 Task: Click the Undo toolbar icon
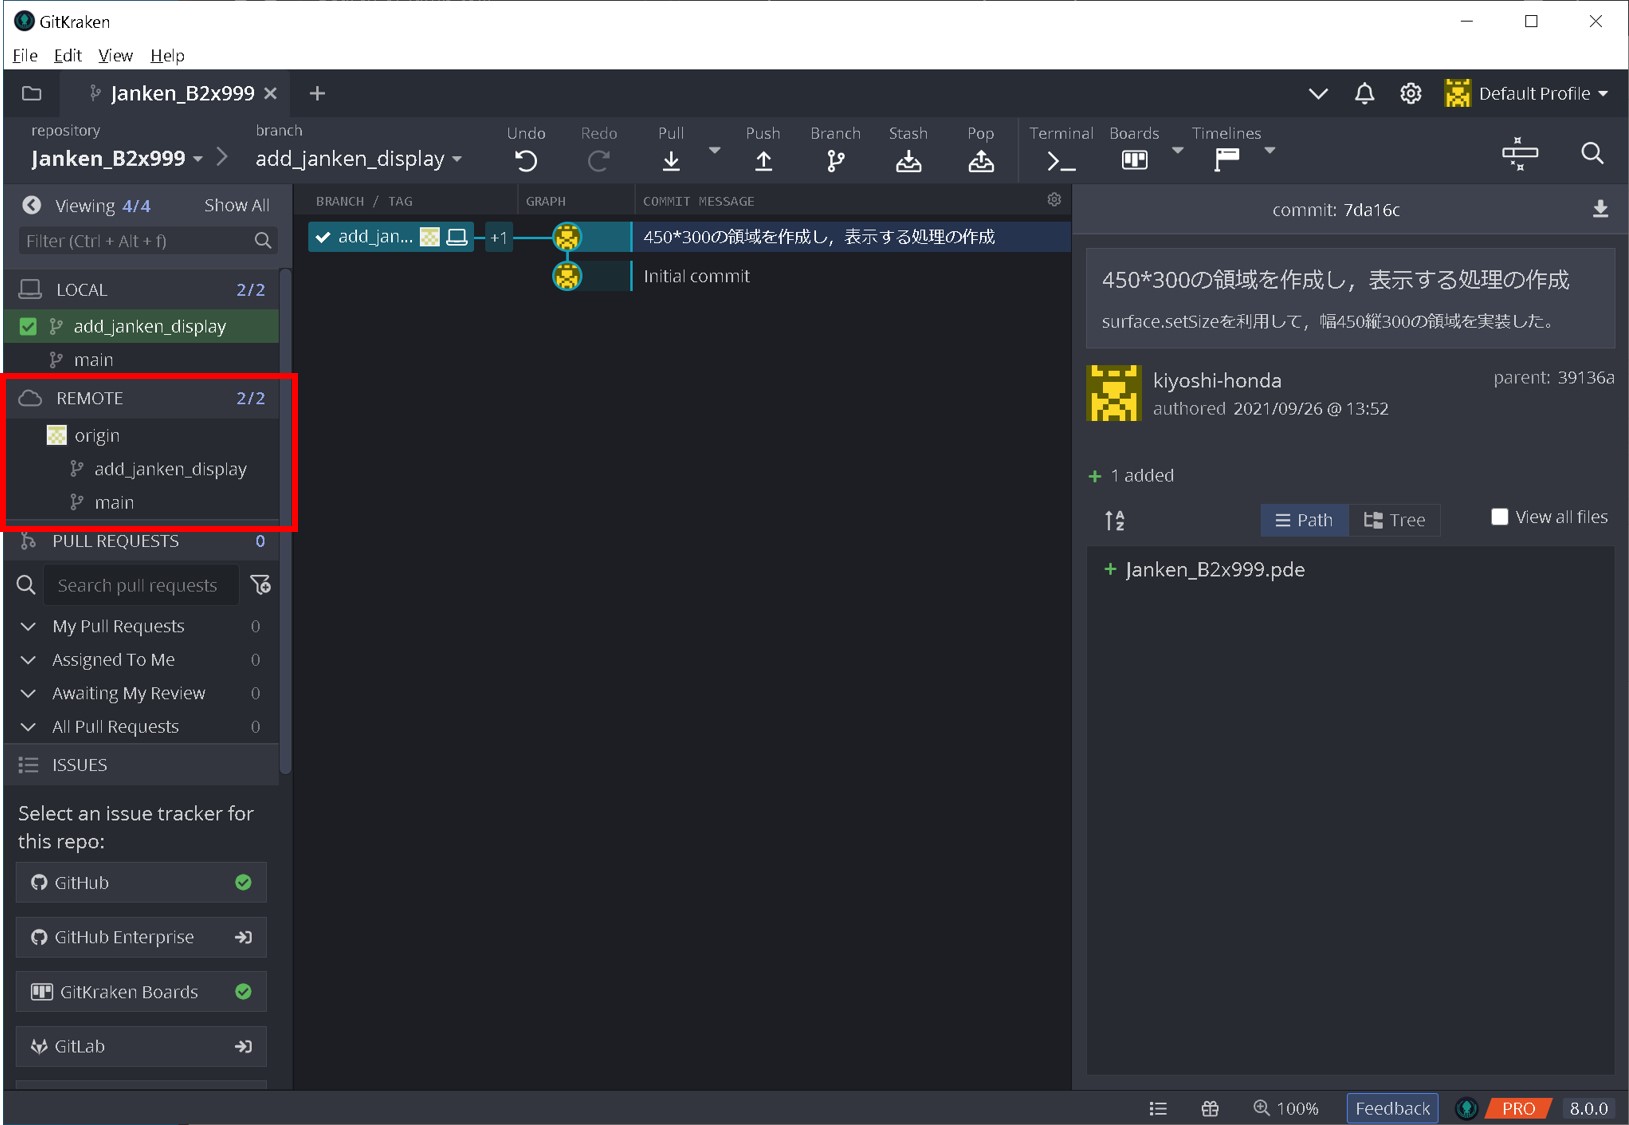pyautogui.click(x=526, y=160)
